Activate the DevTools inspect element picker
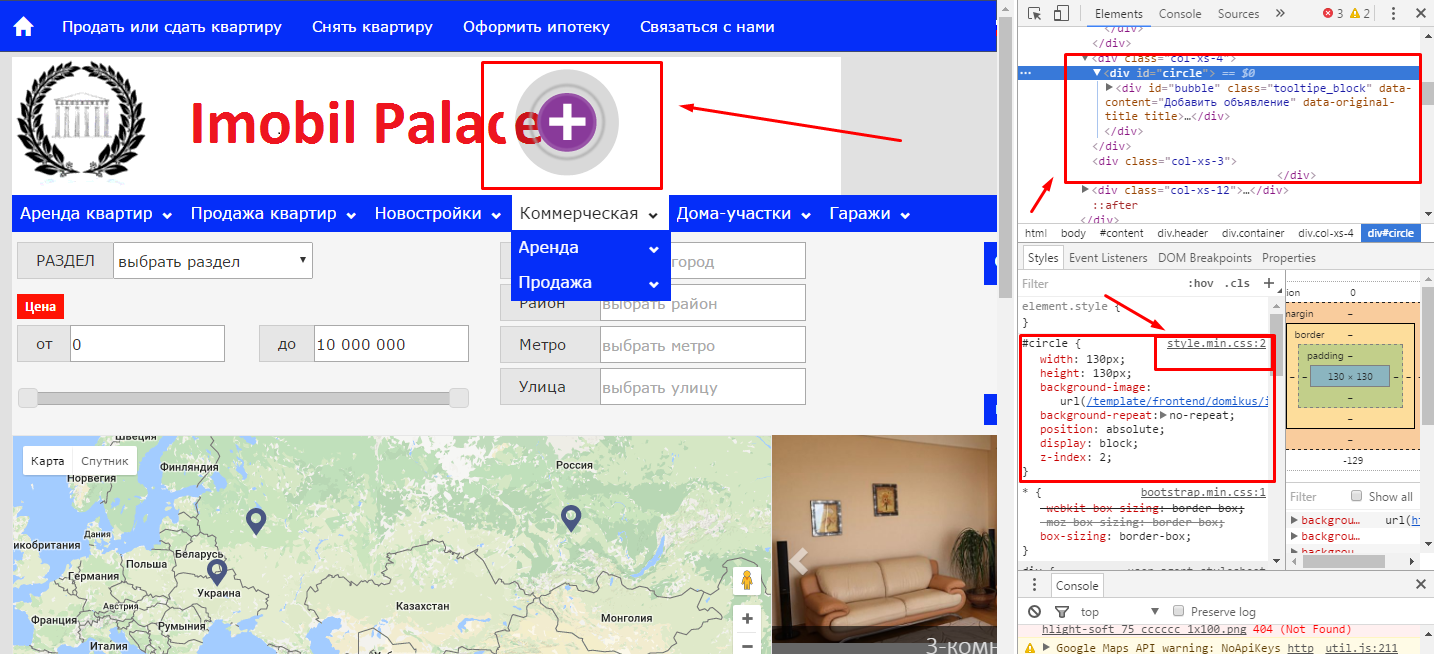 1035,14
